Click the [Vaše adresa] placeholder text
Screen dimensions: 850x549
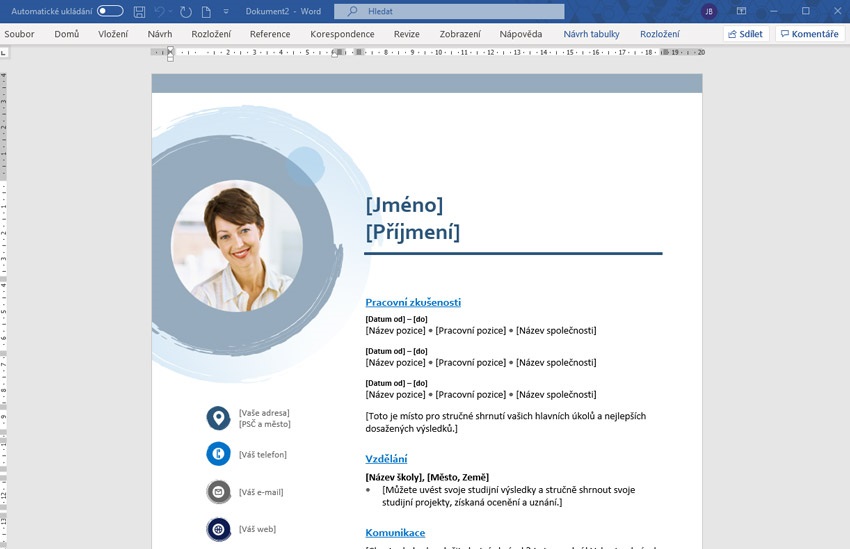pos(264,412)
